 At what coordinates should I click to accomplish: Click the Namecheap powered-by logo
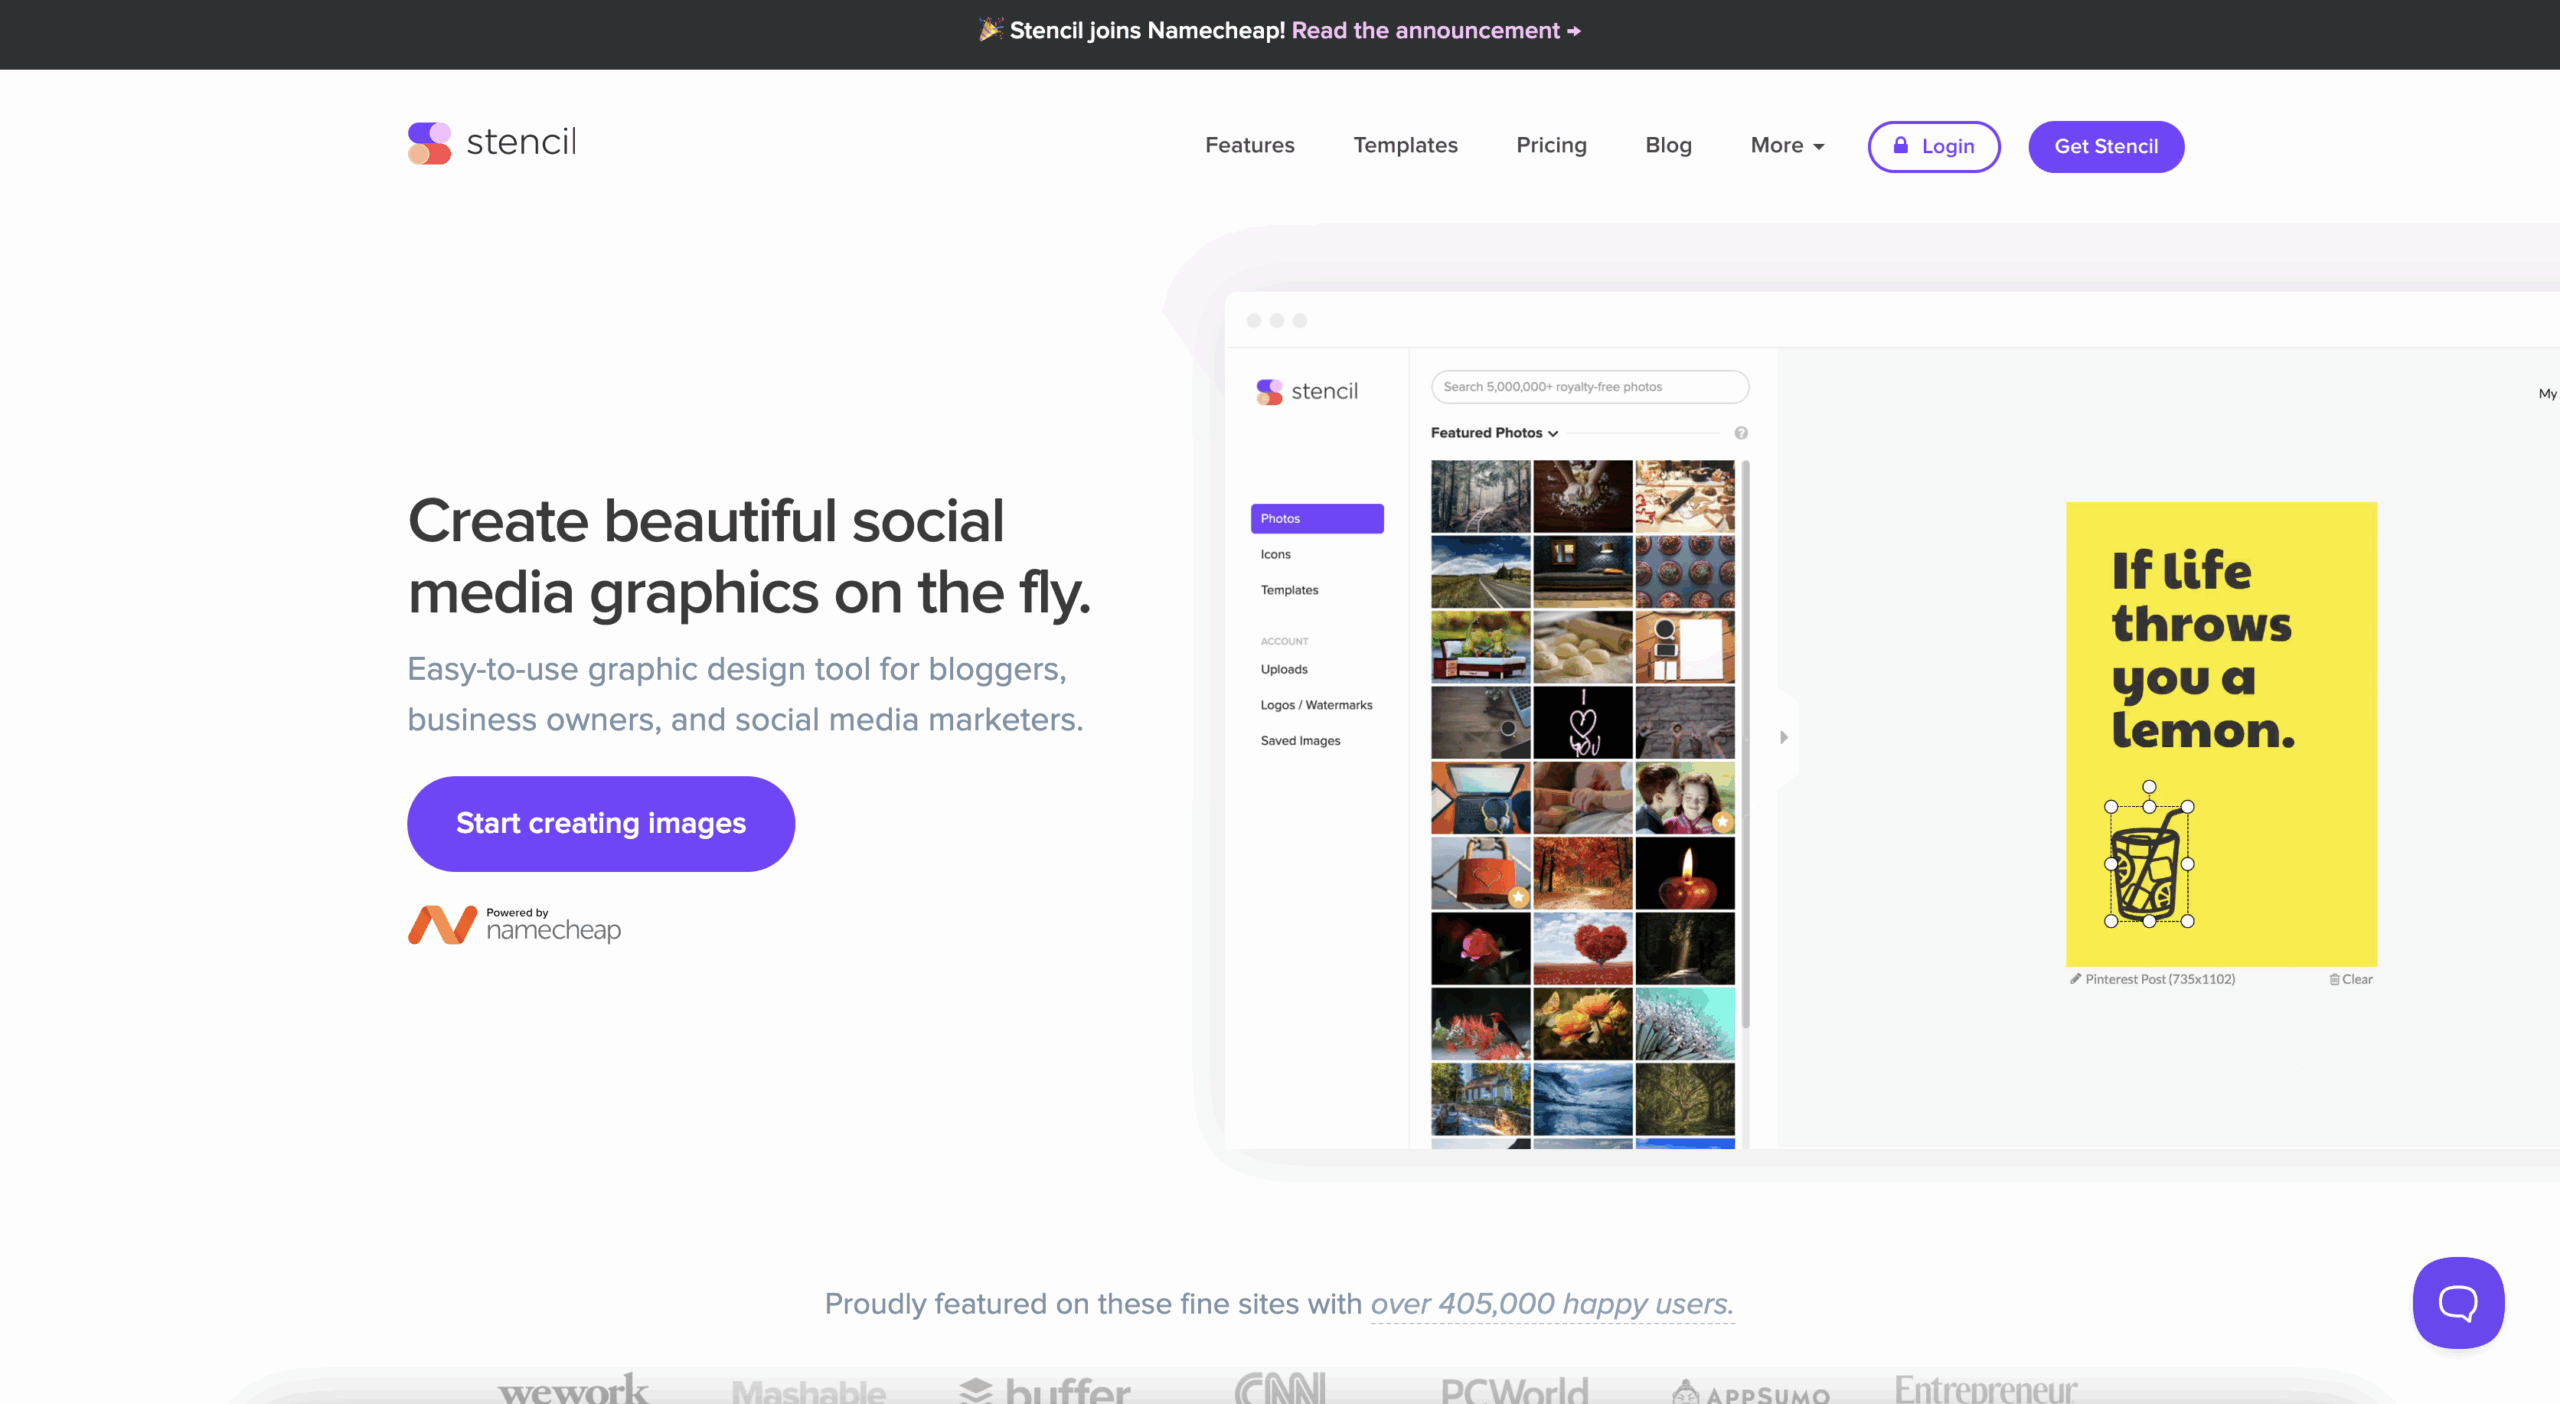pyautogui.click(x=514, y=925)
